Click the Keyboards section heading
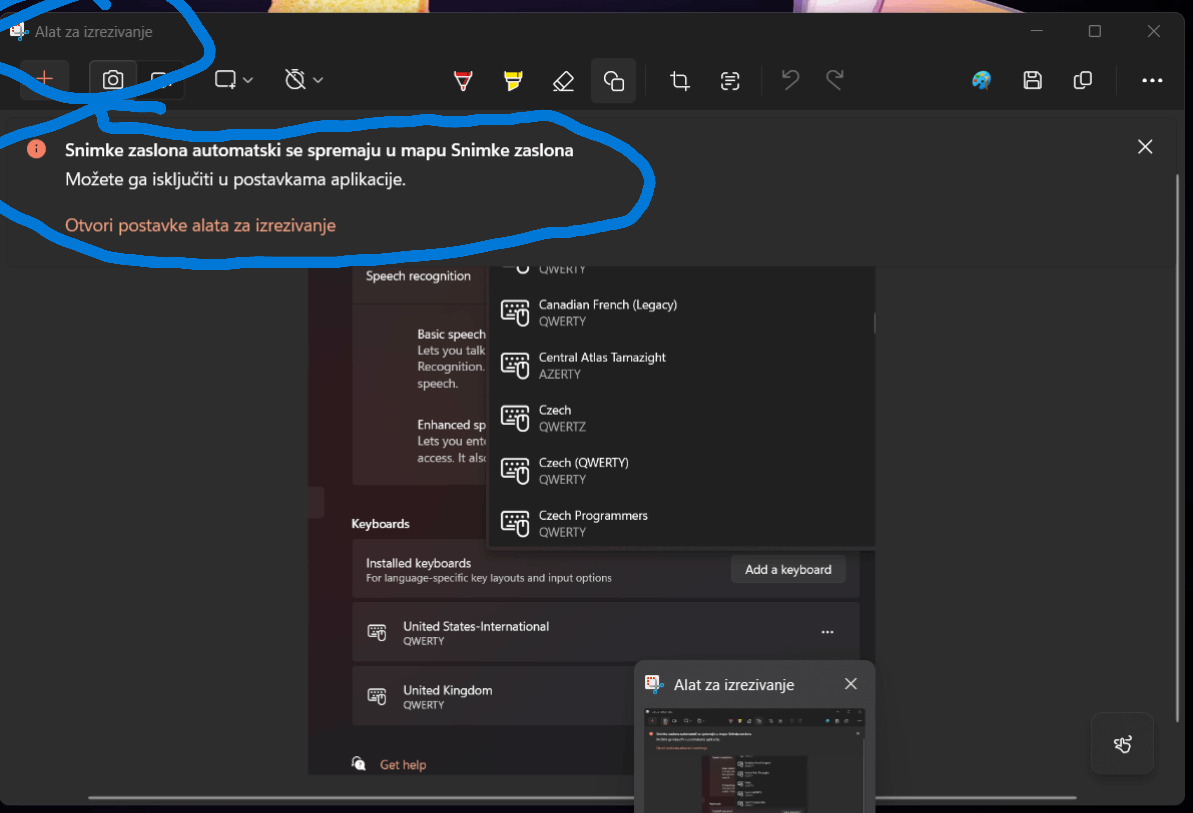Screen dimensions: 1193x813 (380, 523)
